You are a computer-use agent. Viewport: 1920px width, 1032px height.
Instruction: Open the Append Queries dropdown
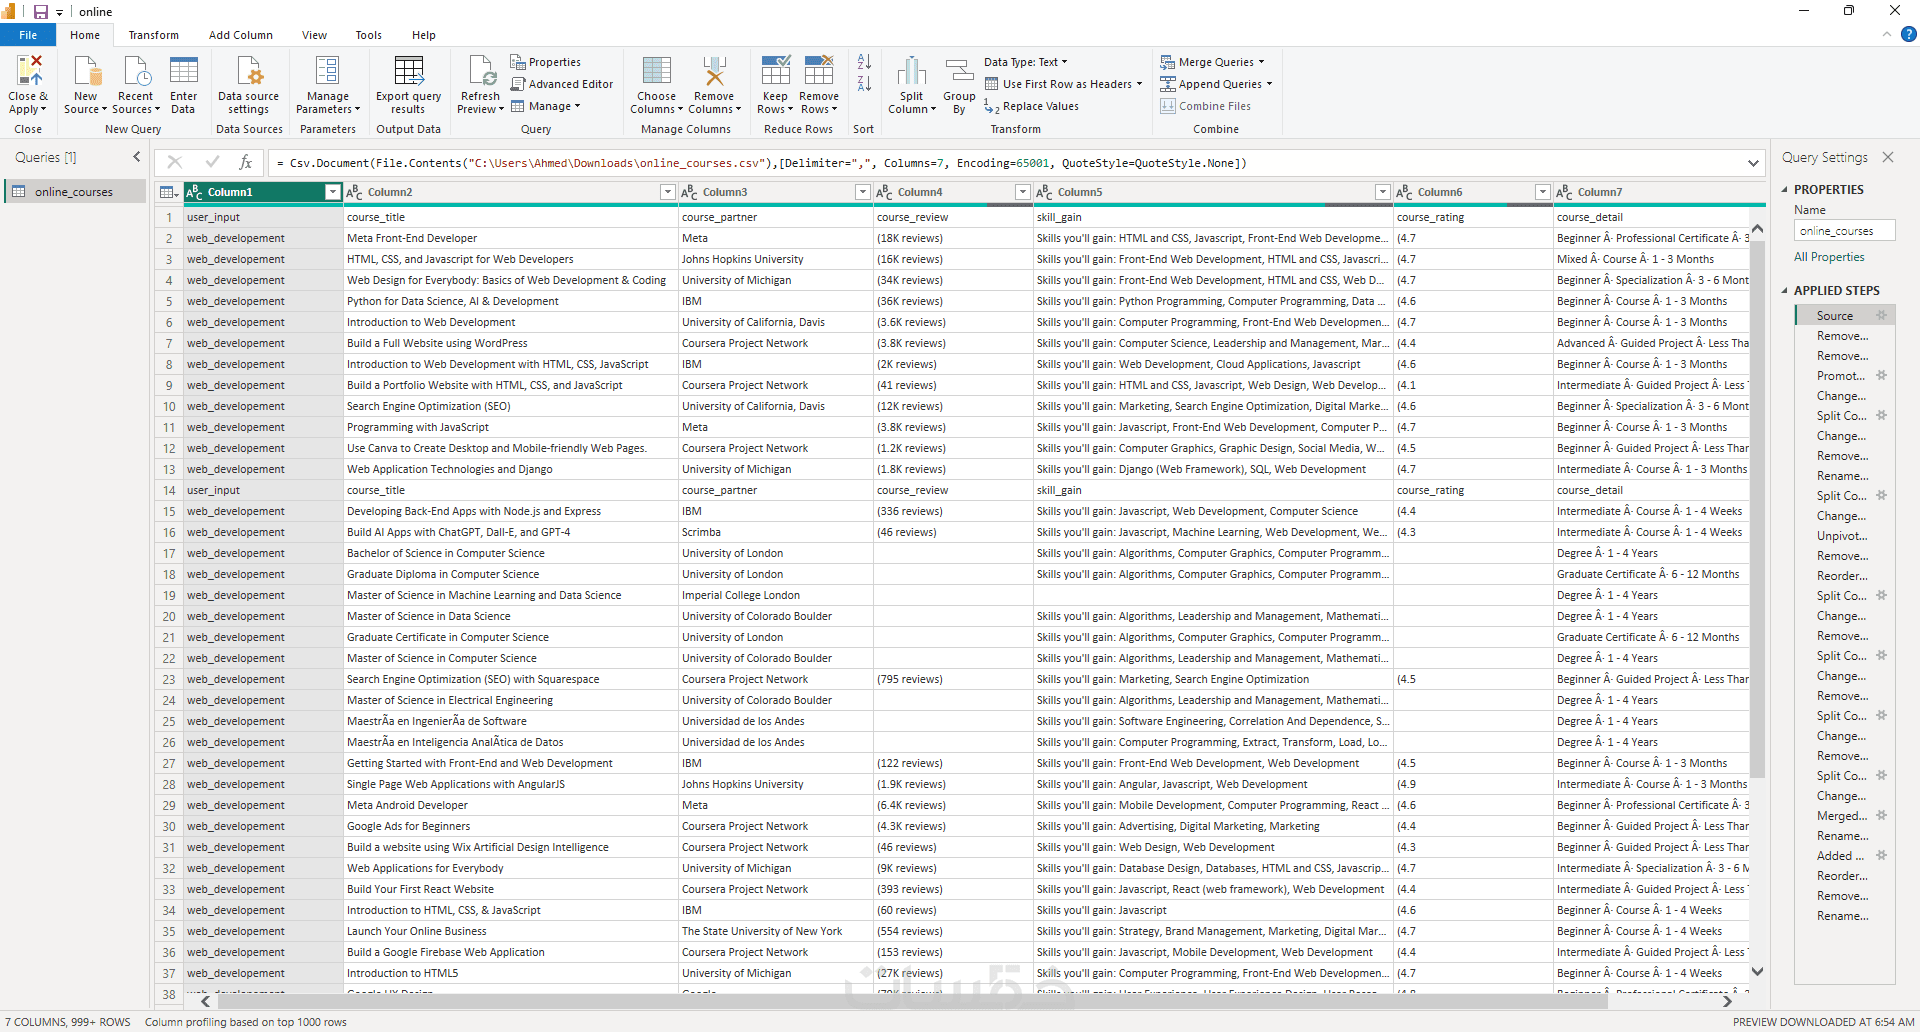point(1217,84)
